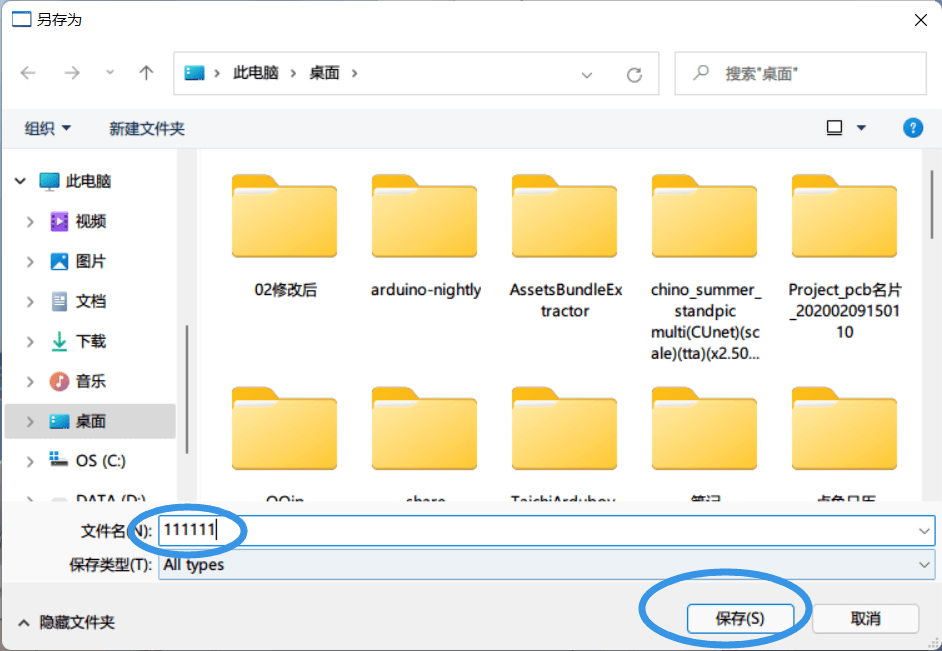Change the view layout icon
This screenshot has width=942, height=651.
point(834,128)
